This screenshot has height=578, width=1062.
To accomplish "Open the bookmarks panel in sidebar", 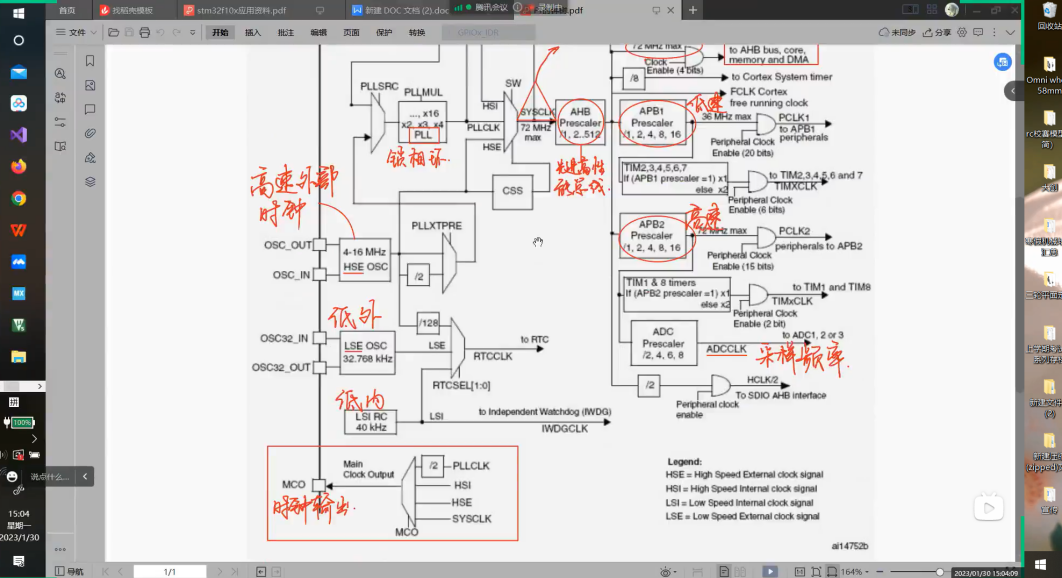I will [90, 61].
